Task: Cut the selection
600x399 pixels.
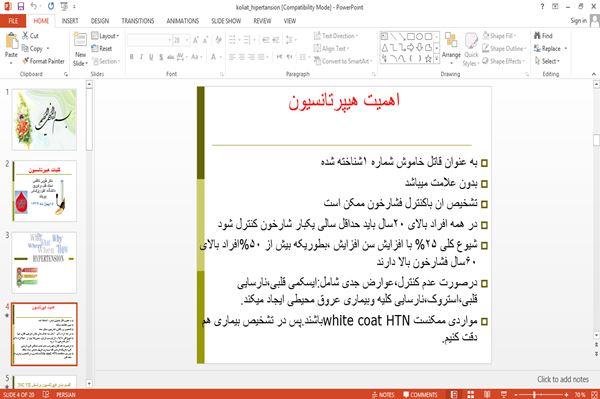Action: pos(30,36)
